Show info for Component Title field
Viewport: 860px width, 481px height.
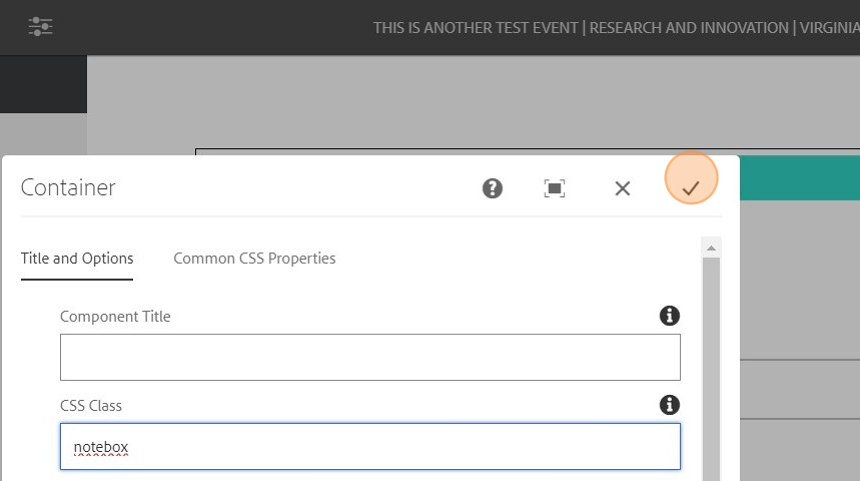pyautogui.click(x=670, y=316)
